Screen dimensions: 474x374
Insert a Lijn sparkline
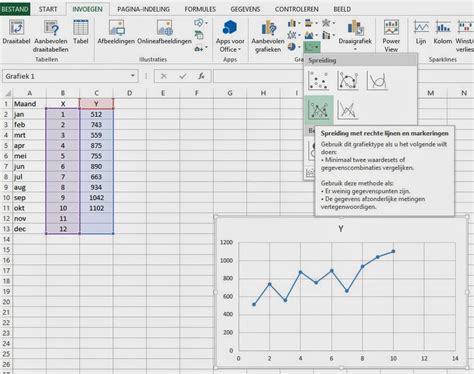[421, 32]
